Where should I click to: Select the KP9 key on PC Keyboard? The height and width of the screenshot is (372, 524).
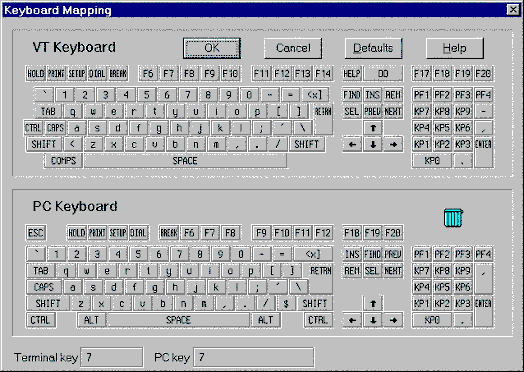tap(463, 270)
